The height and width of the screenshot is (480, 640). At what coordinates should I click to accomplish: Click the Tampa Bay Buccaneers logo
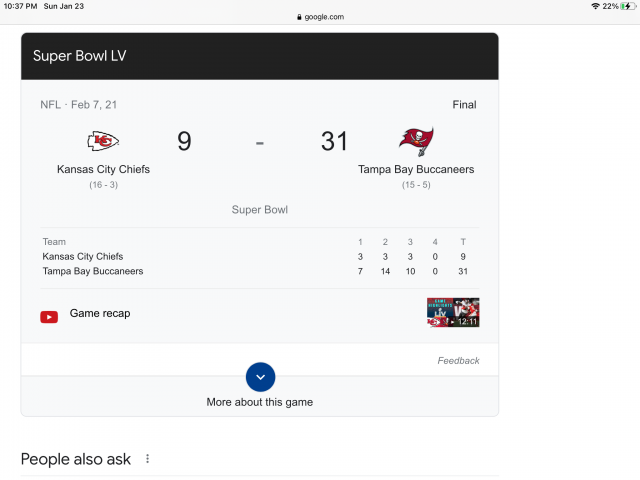(x=416, y=142)
